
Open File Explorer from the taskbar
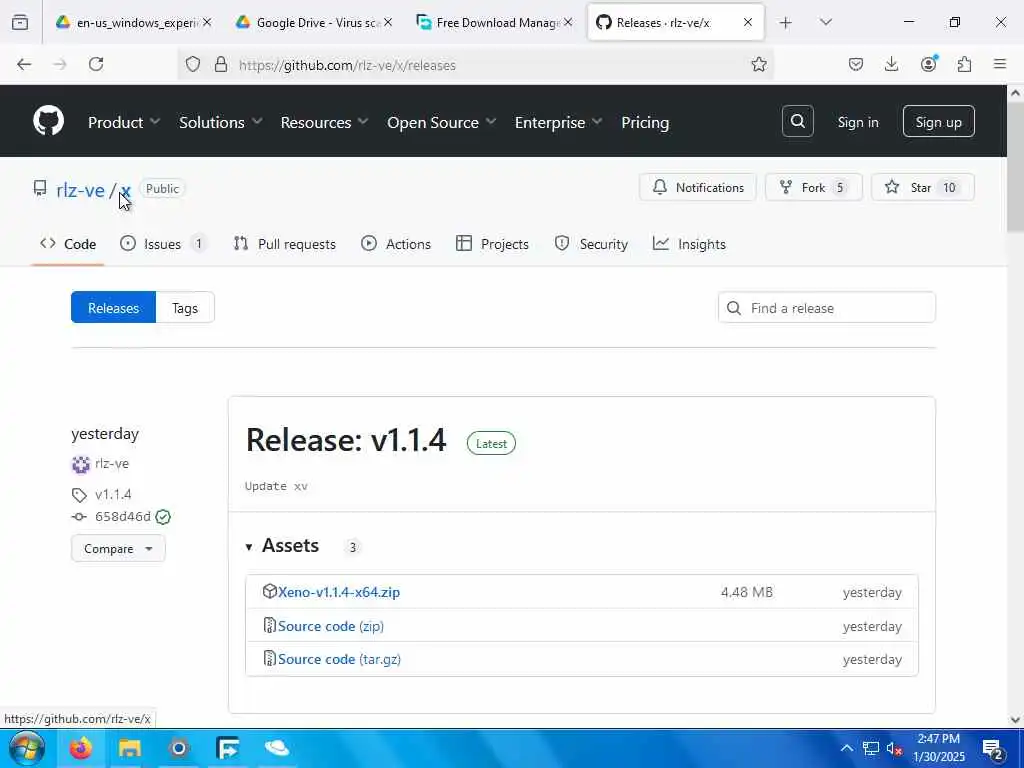pos(129,748)
